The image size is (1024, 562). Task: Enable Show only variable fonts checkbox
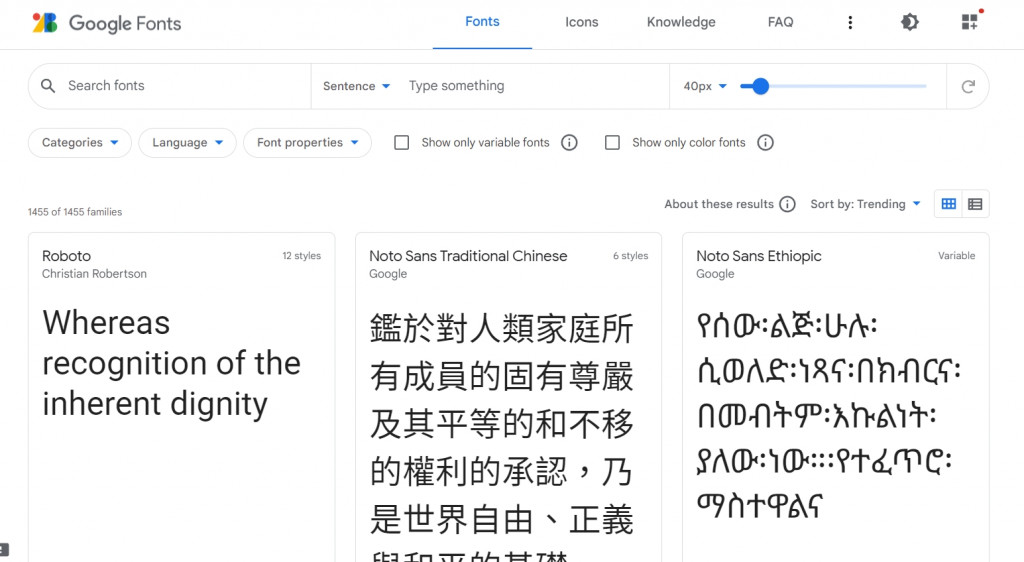(x=402, y=142)
